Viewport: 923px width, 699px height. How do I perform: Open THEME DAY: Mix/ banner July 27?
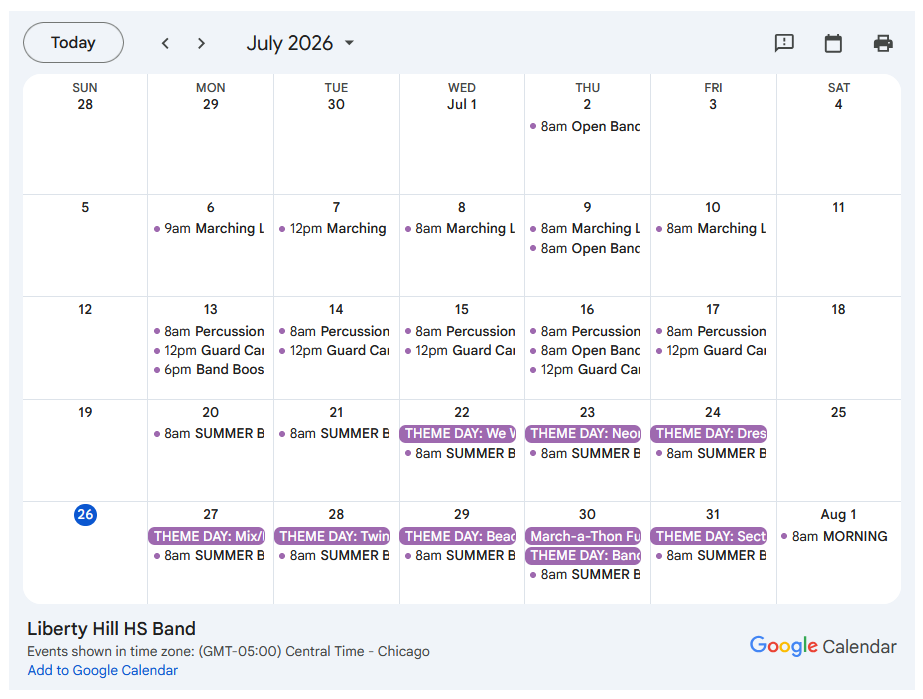[x=207, y=536]
